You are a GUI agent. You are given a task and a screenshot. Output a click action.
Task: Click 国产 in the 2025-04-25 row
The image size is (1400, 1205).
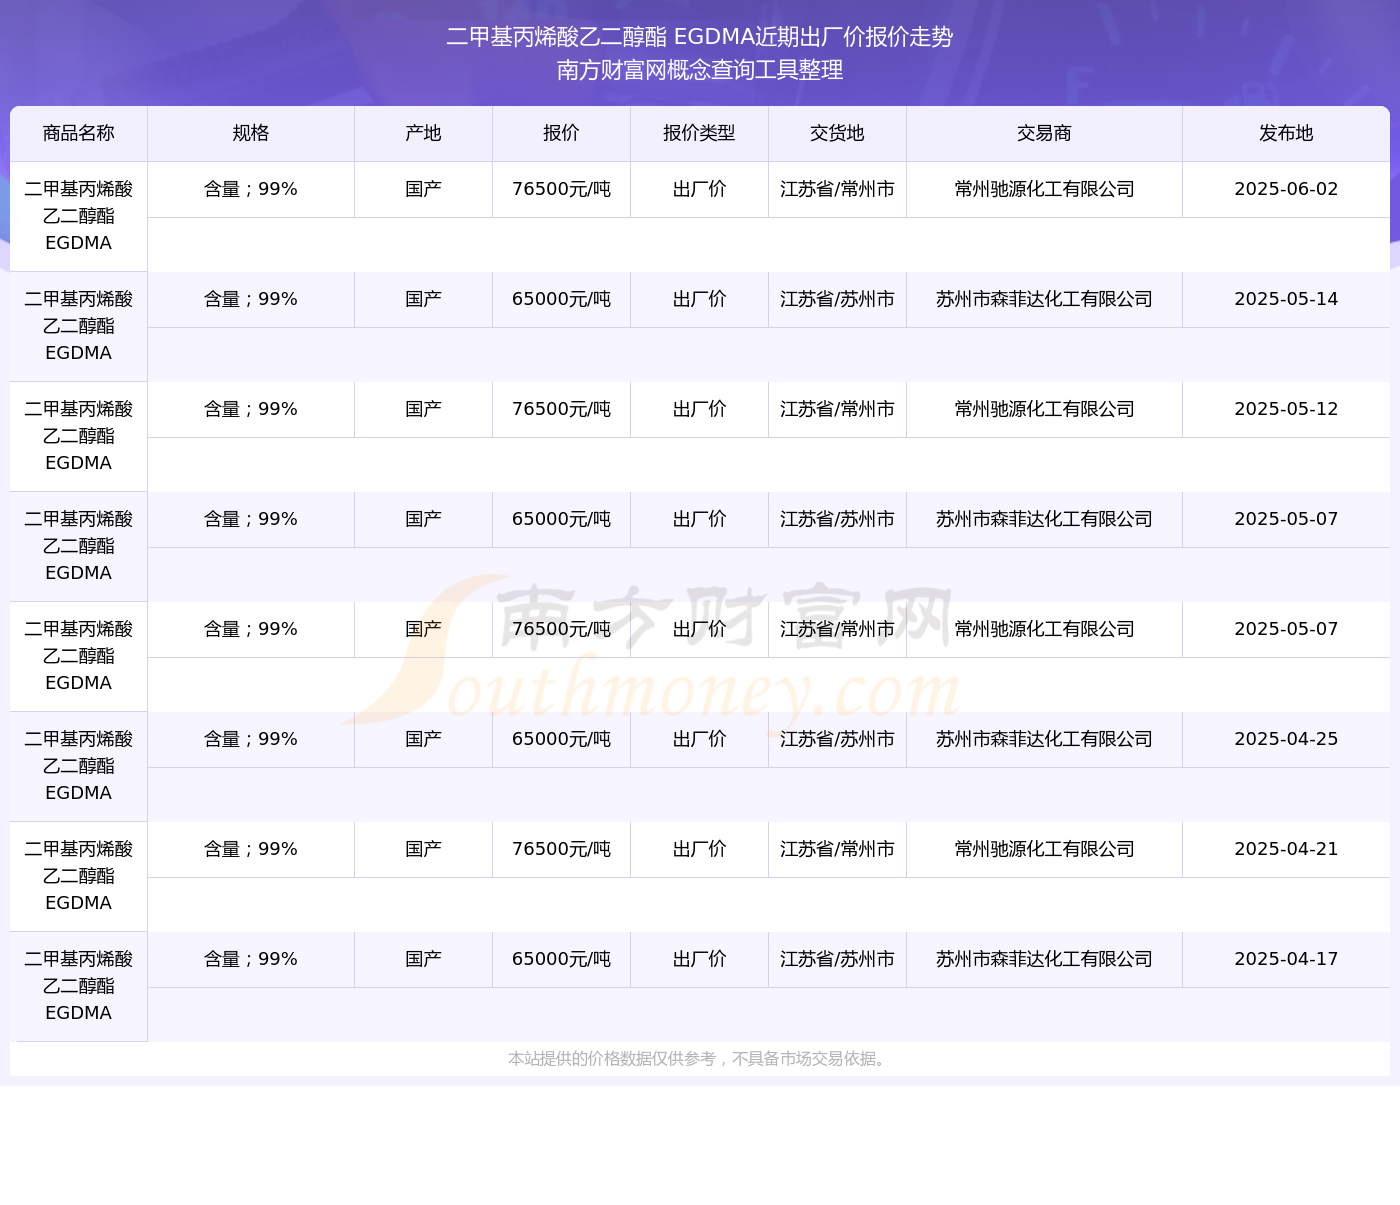424,739
